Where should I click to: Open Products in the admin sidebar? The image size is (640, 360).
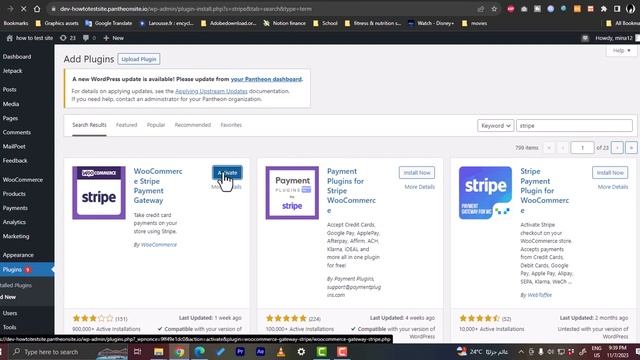pyautogui.click(x=14, y=194)
